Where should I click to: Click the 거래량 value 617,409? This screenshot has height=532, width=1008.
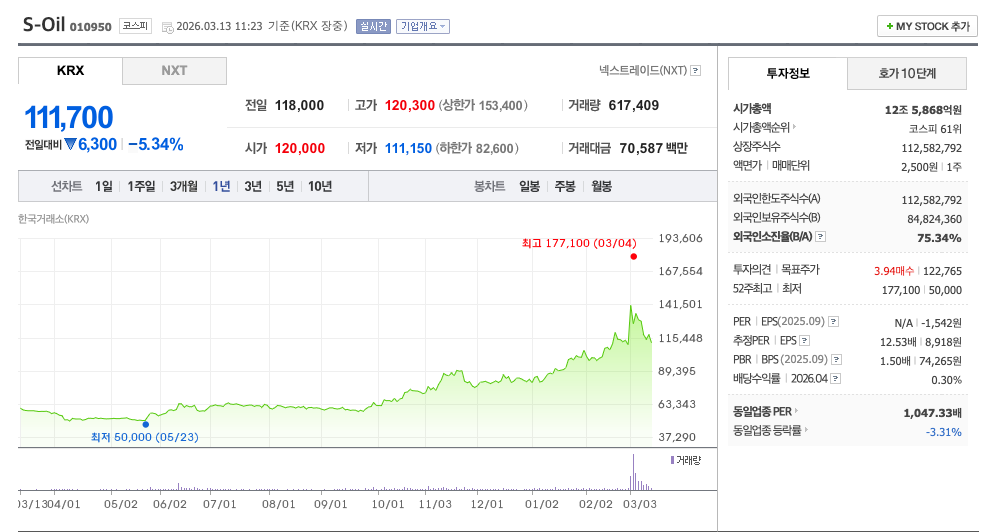(634, 105)
